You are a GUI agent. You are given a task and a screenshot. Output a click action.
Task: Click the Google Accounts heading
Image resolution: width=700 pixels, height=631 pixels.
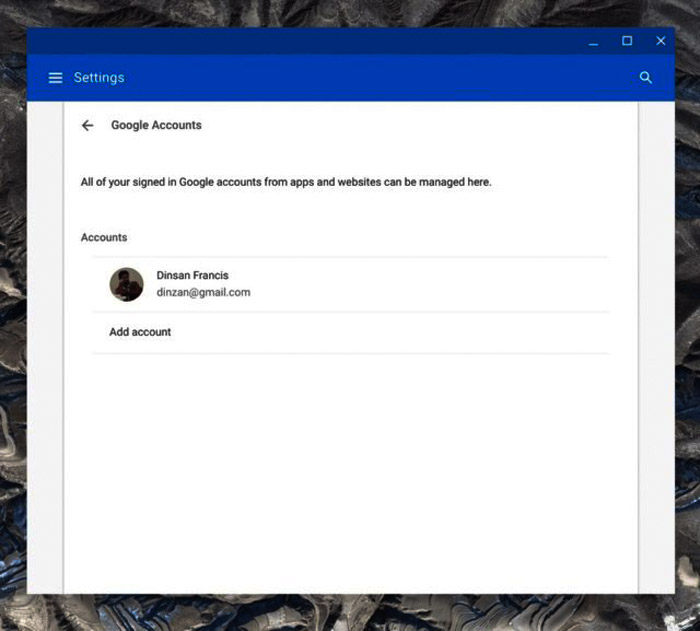point(156,125)
